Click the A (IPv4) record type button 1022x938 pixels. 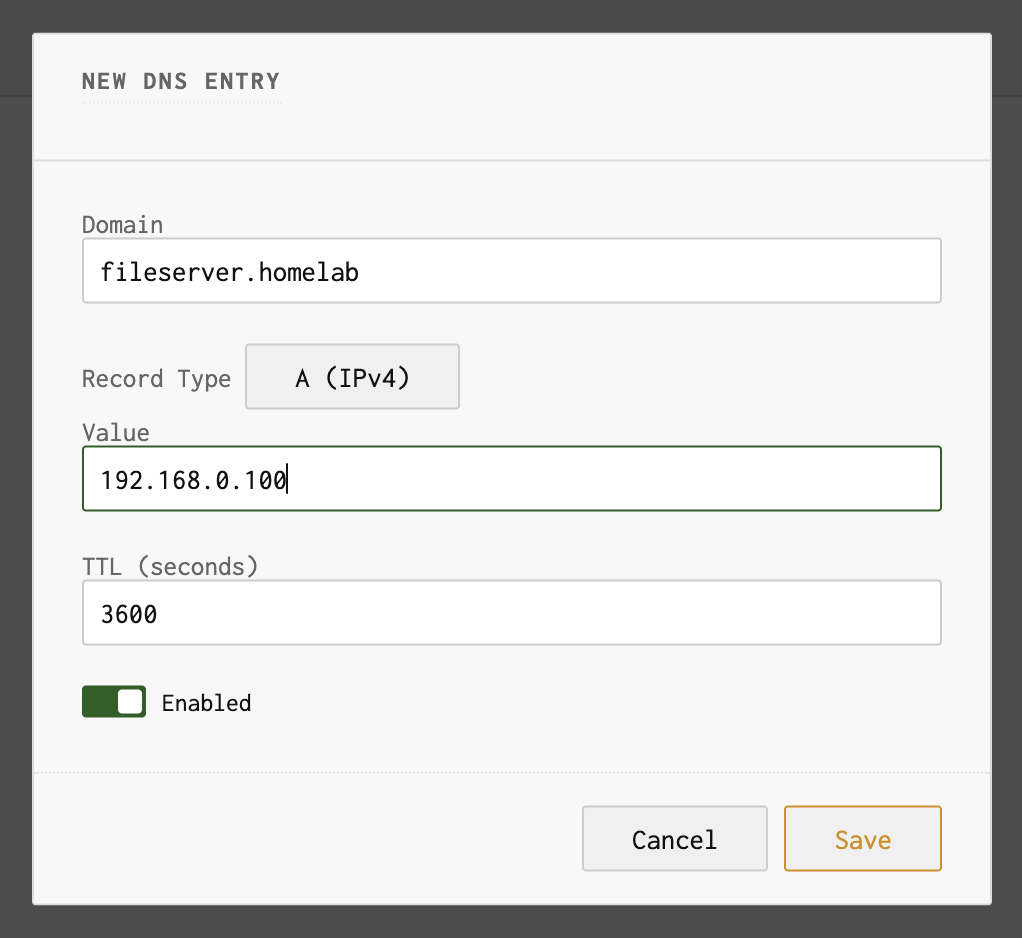(352, 377)
